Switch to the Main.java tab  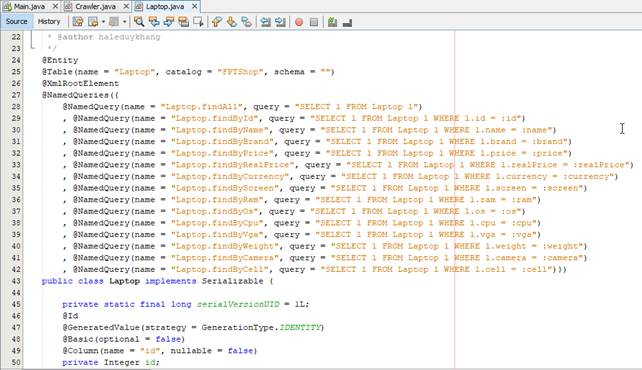tap(29, 7)
